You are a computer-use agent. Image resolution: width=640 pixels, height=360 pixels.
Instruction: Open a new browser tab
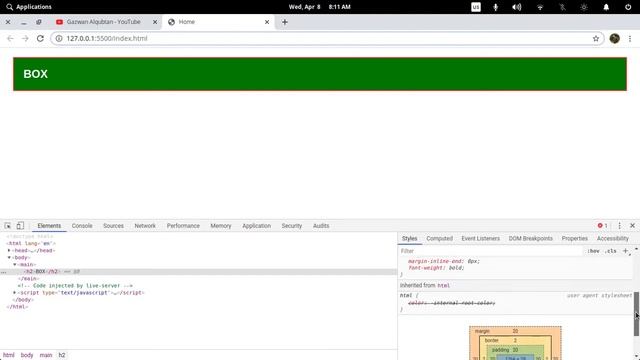point(284,22)
